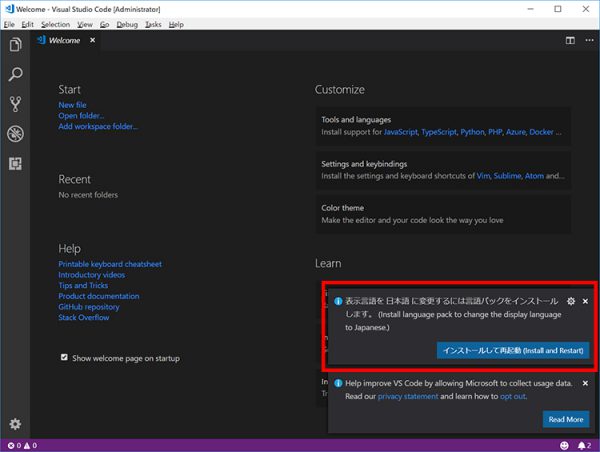Close the Welcome tab
The width and height of the screenshot is (600, 452).
tap(92, 40)
